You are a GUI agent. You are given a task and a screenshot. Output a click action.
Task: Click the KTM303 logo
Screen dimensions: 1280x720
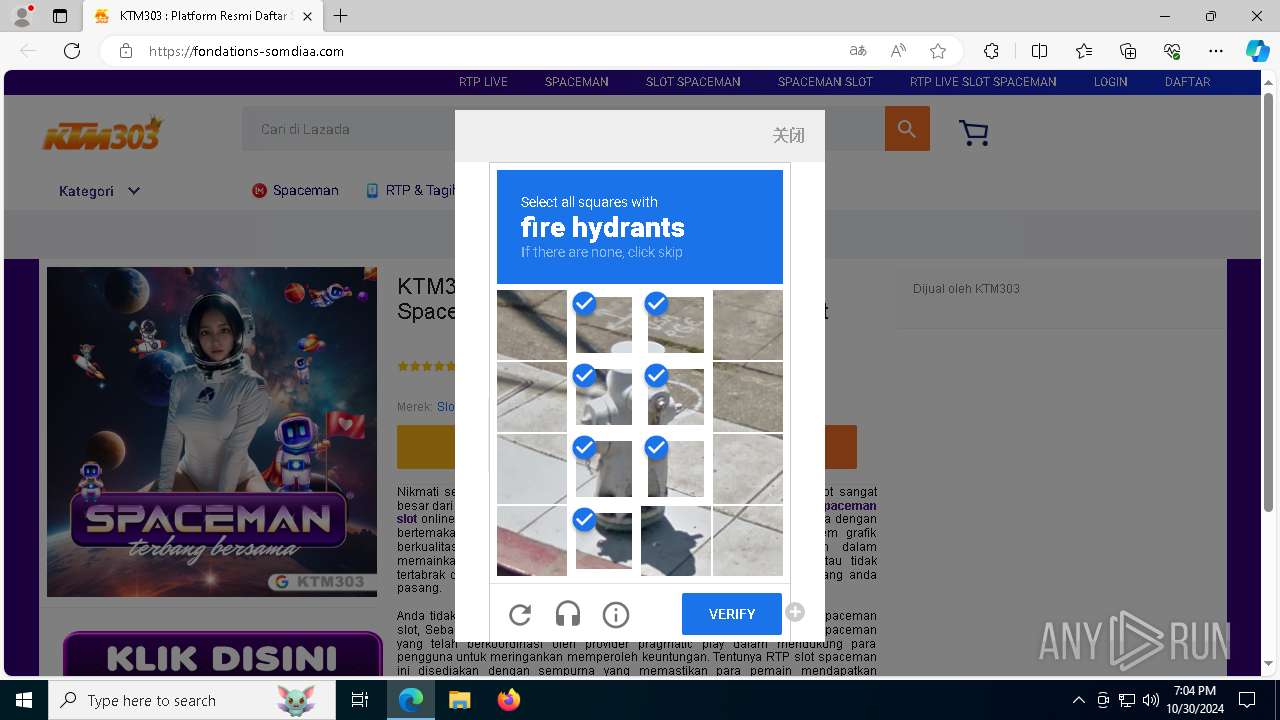tap(102, 133)
